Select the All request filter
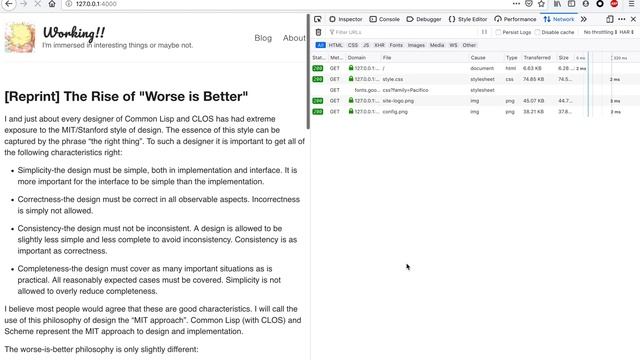The height and width of the screenshot is (360, 640). click(320, 45)
